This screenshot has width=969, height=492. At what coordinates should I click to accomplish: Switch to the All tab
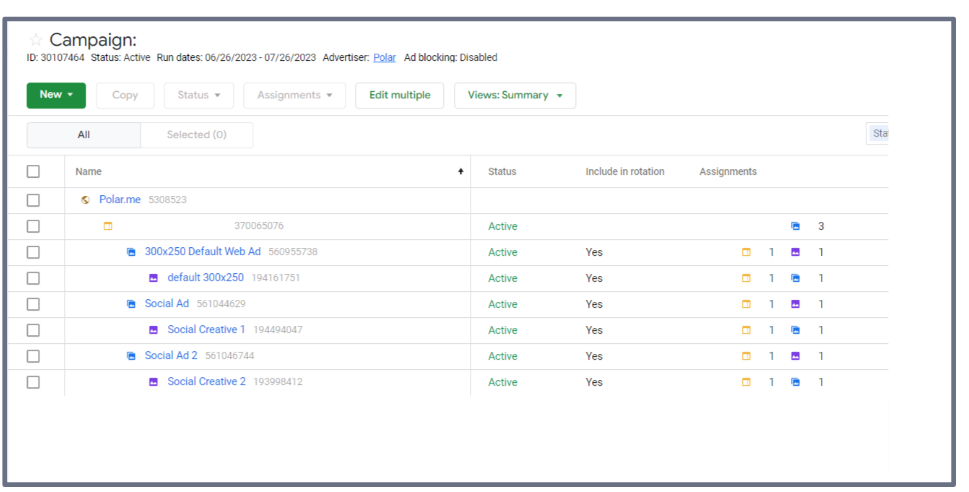point(84,135)
